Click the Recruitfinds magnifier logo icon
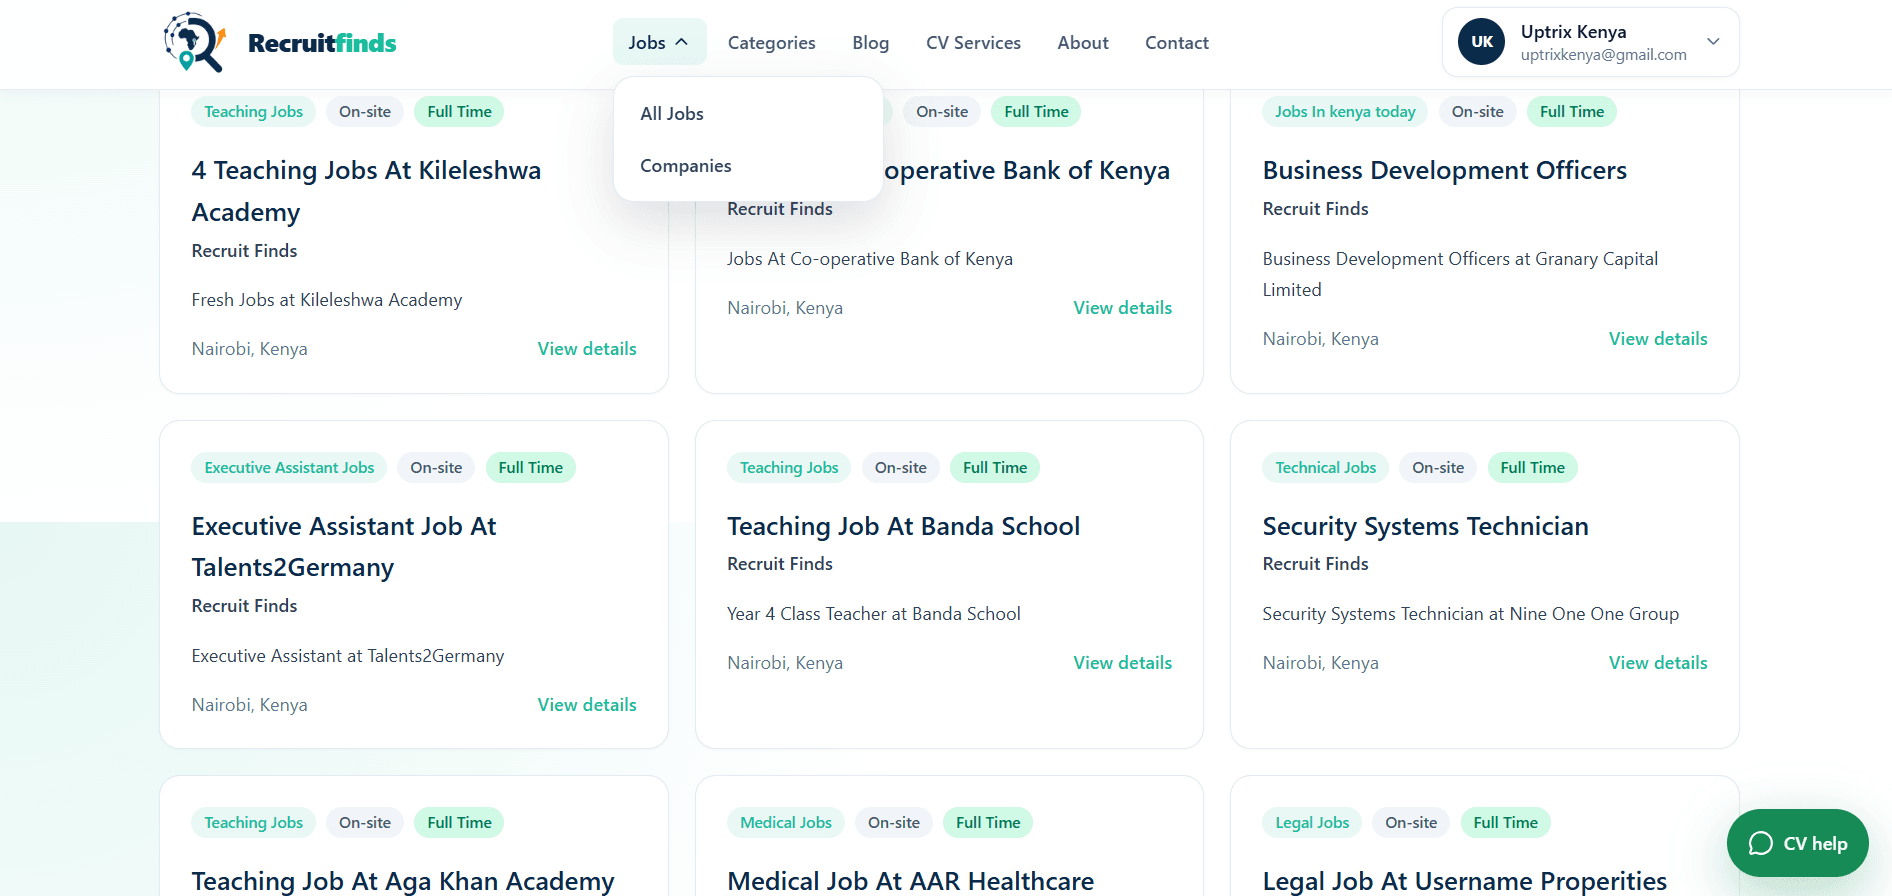The width and height of the screenshot is (1892, 896). pos(194,42)
